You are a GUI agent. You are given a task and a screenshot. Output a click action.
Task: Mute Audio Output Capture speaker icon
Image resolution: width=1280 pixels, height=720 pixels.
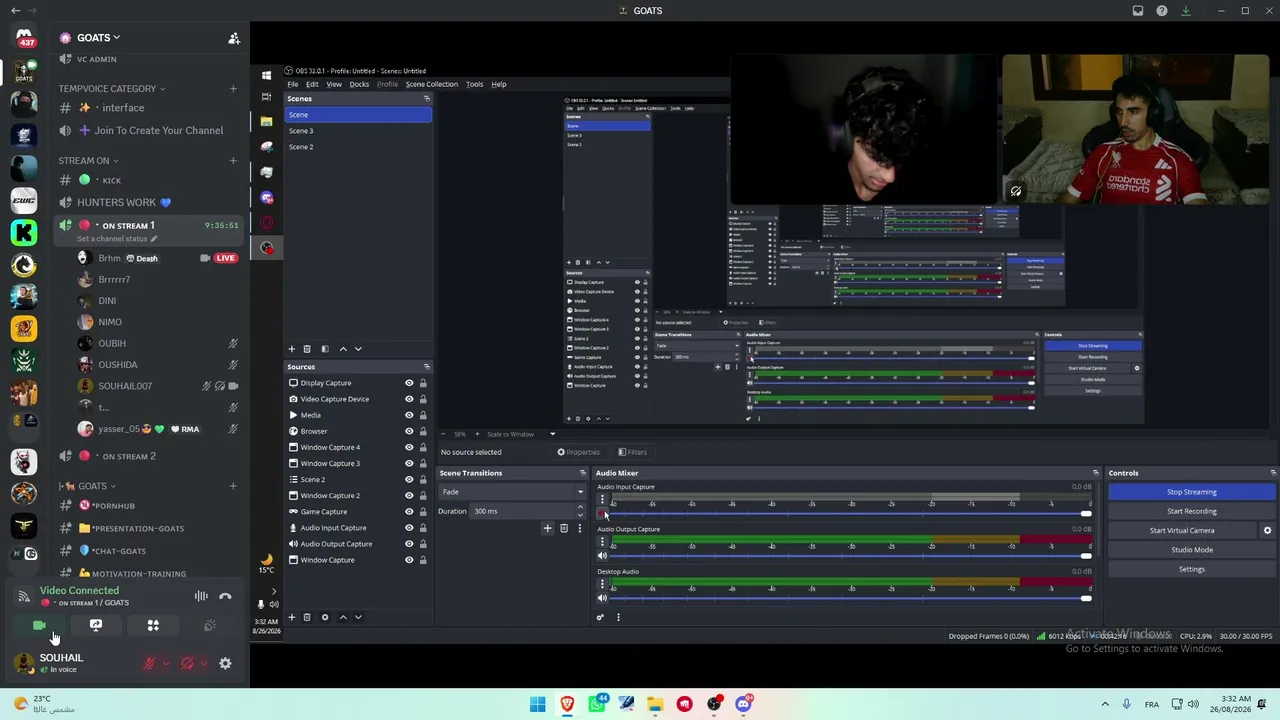coord(602,556)
